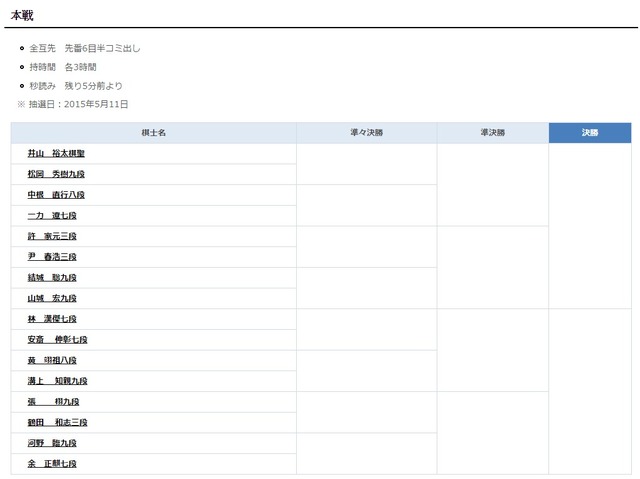Image resolution: width=640 pixels, height=479 pixels.
Task: Open 井山 裕太棋聖 player link
Action: (56, 153)
